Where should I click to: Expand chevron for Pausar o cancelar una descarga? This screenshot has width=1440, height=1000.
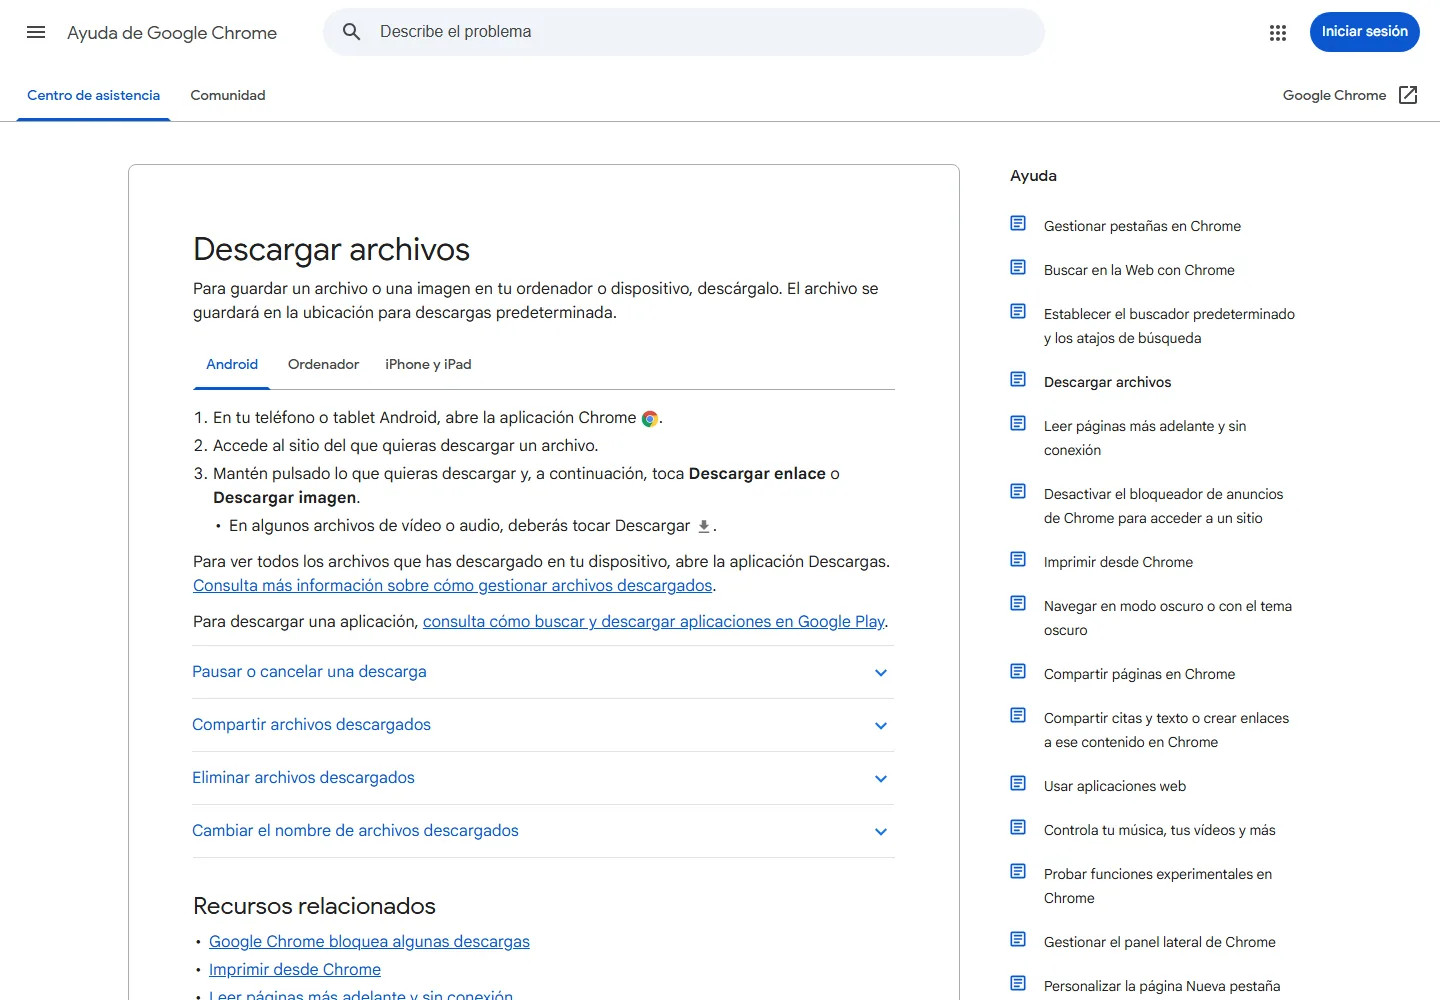(881, 673)
